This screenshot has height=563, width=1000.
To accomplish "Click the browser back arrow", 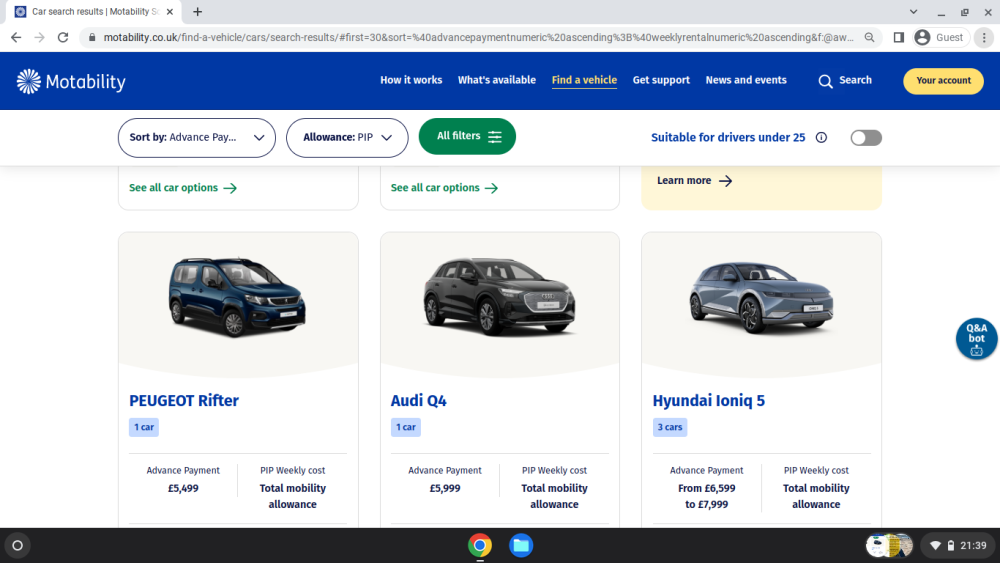I will (x=16, y=38).
